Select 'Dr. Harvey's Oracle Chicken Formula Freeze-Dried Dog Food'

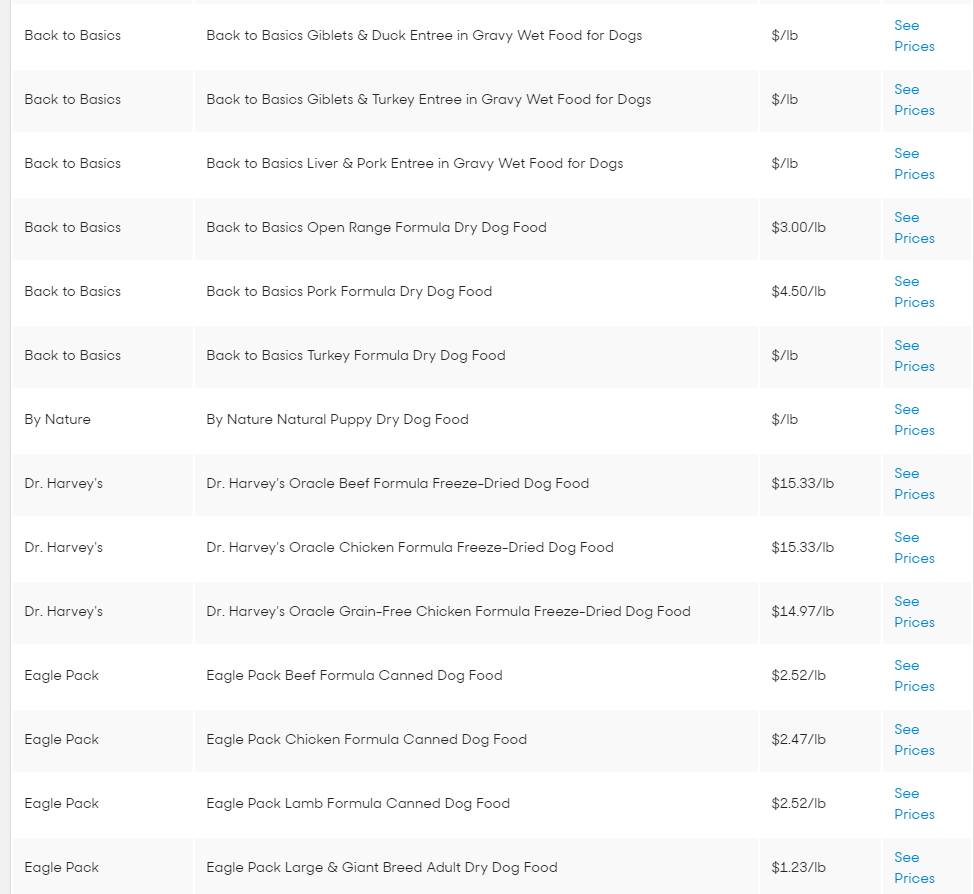[410, 547]
